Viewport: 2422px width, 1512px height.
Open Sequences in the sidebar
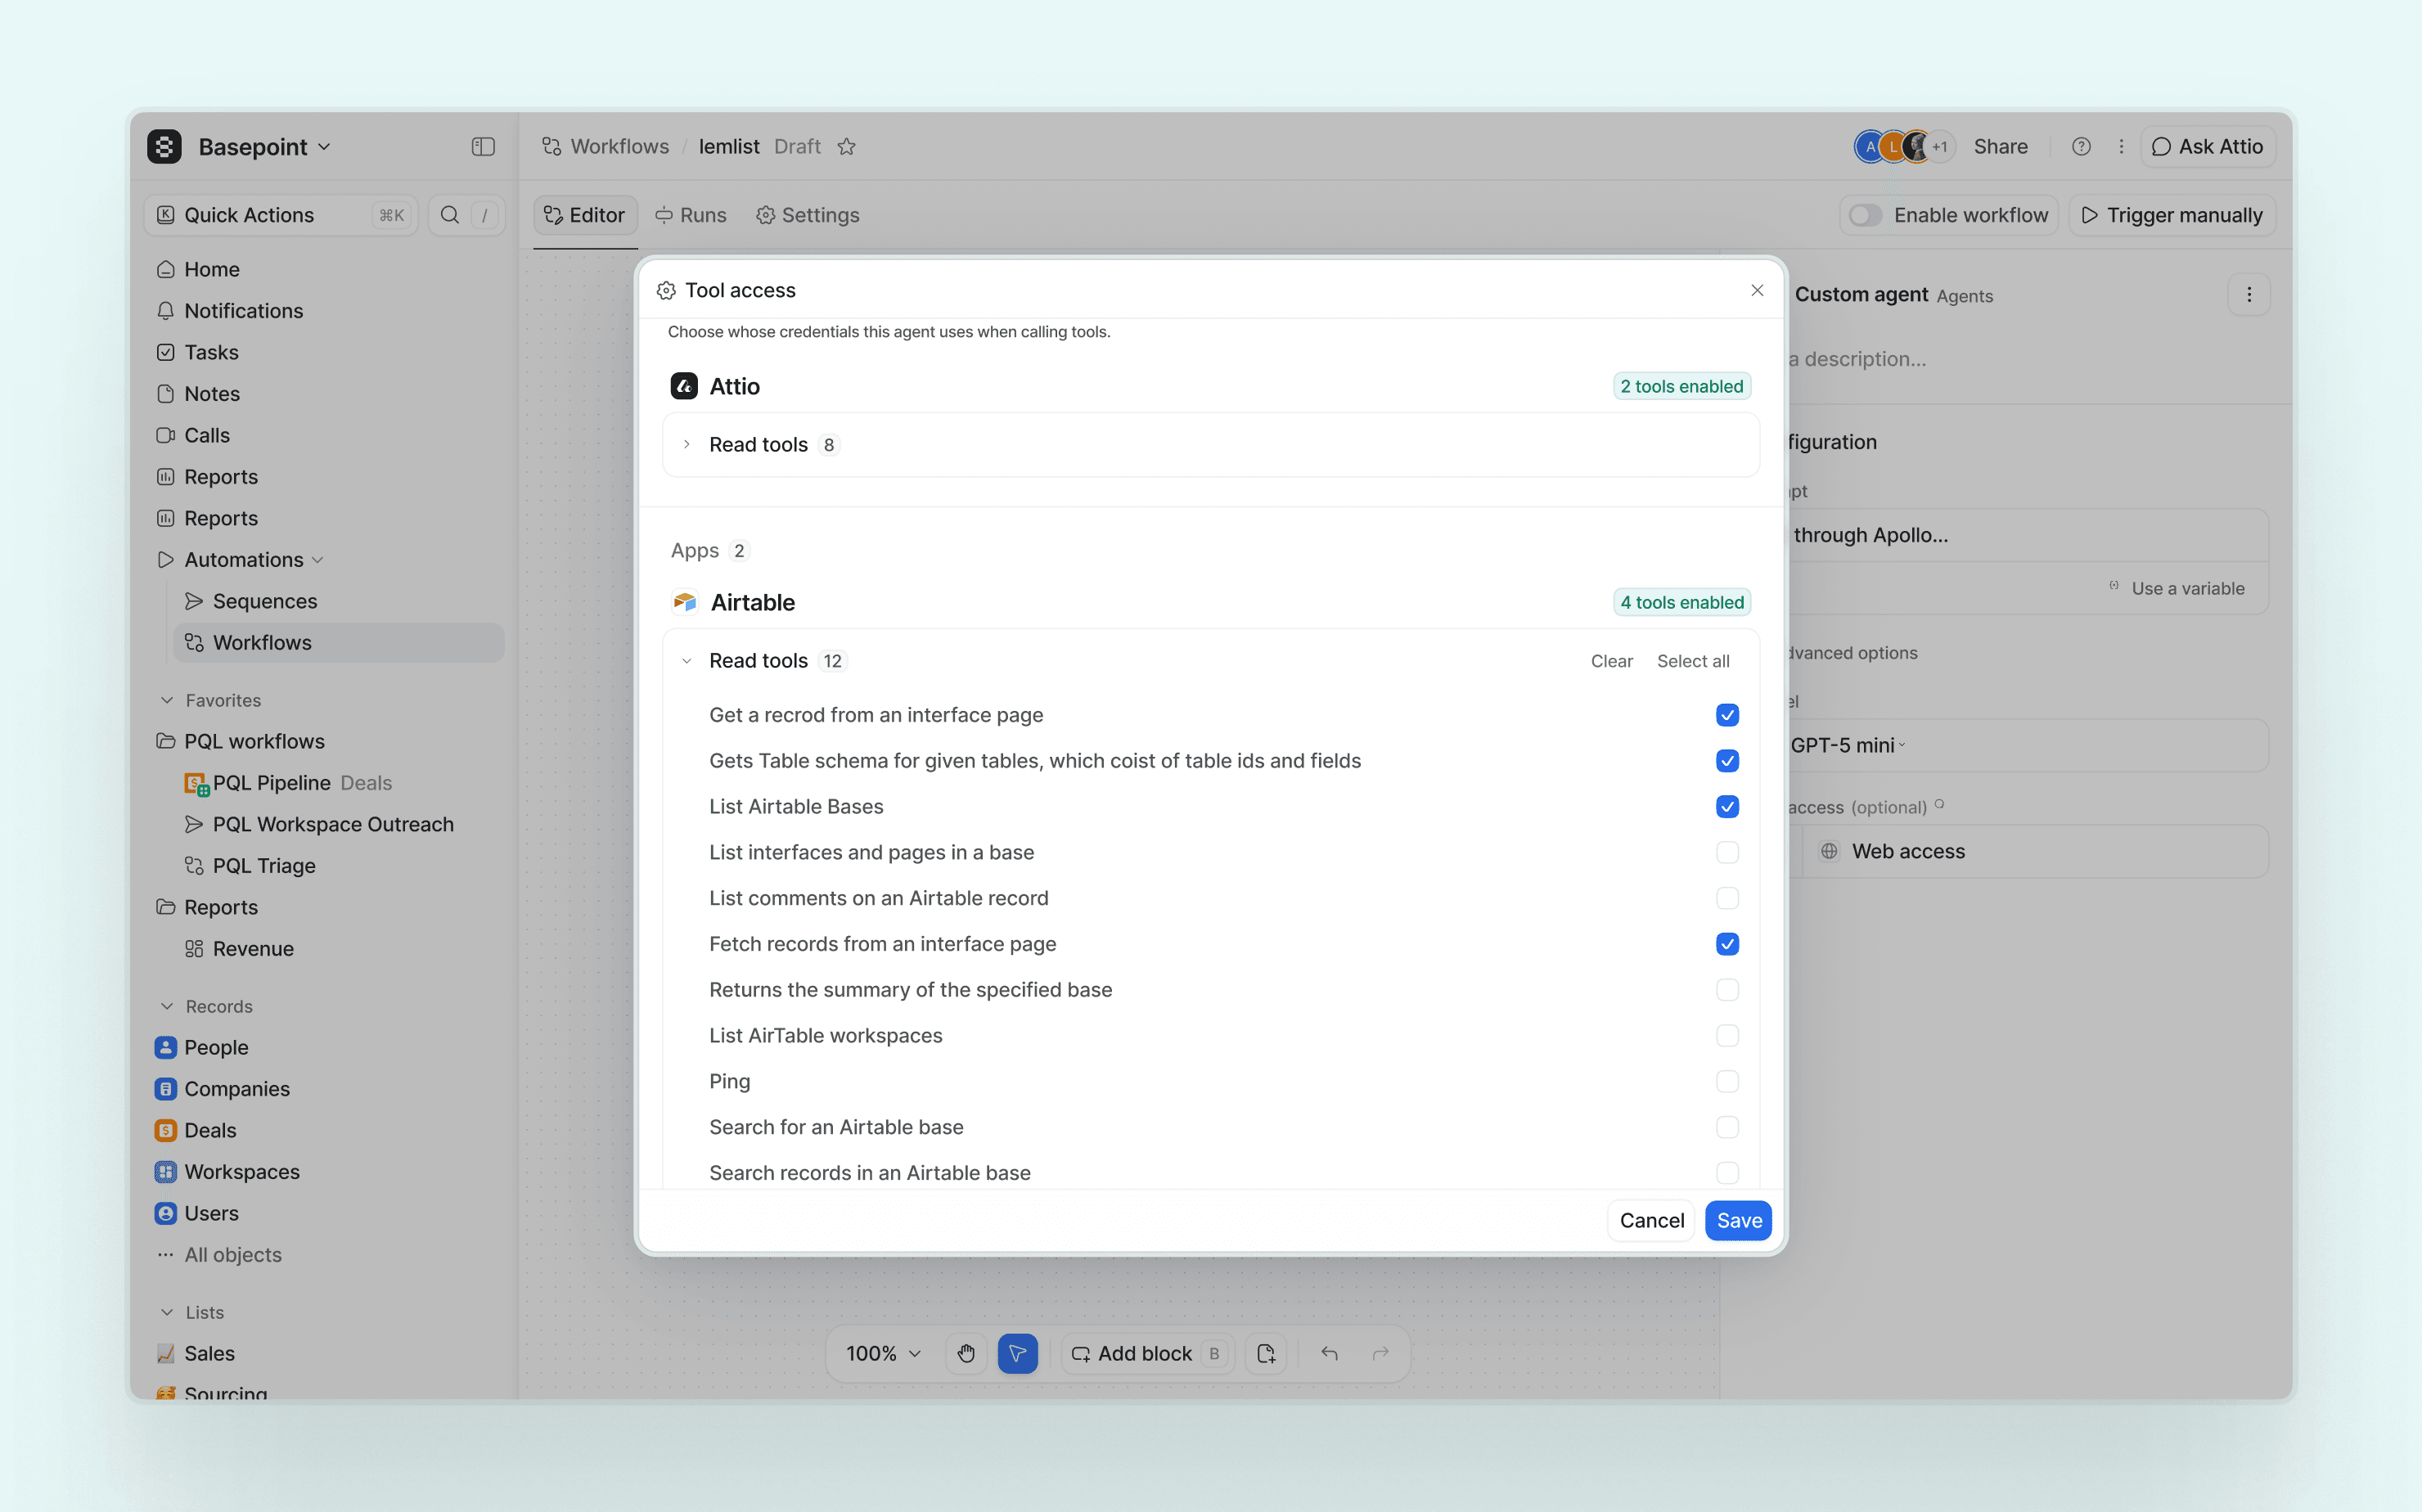[x=252, y=601]
